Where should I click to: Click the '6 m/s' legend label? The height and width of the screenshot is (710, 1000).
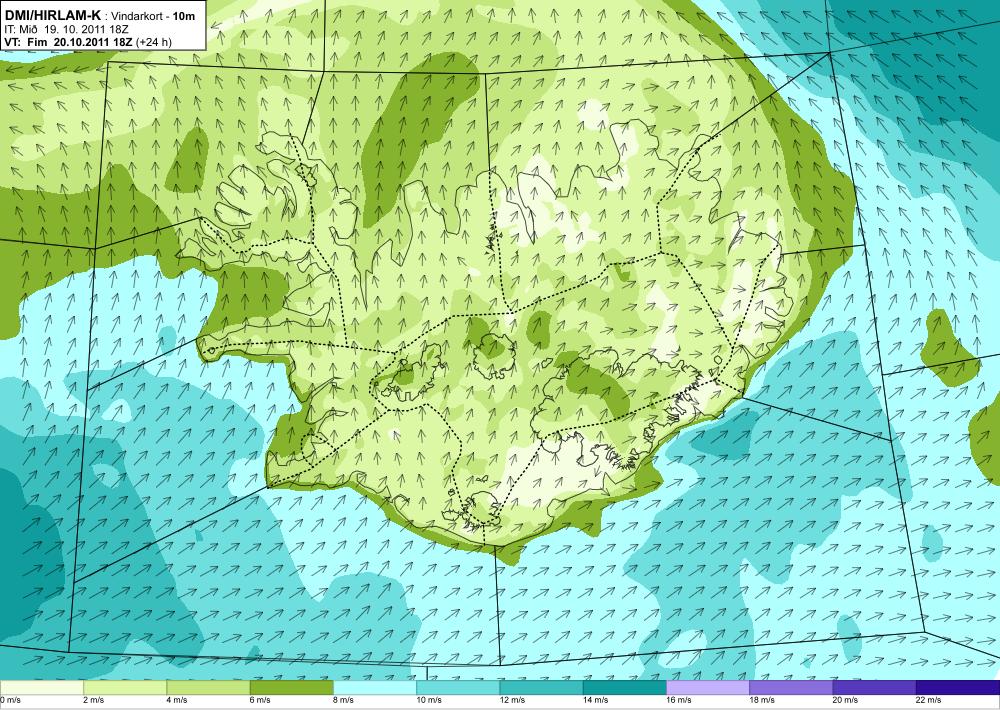(x=260, y=700)
